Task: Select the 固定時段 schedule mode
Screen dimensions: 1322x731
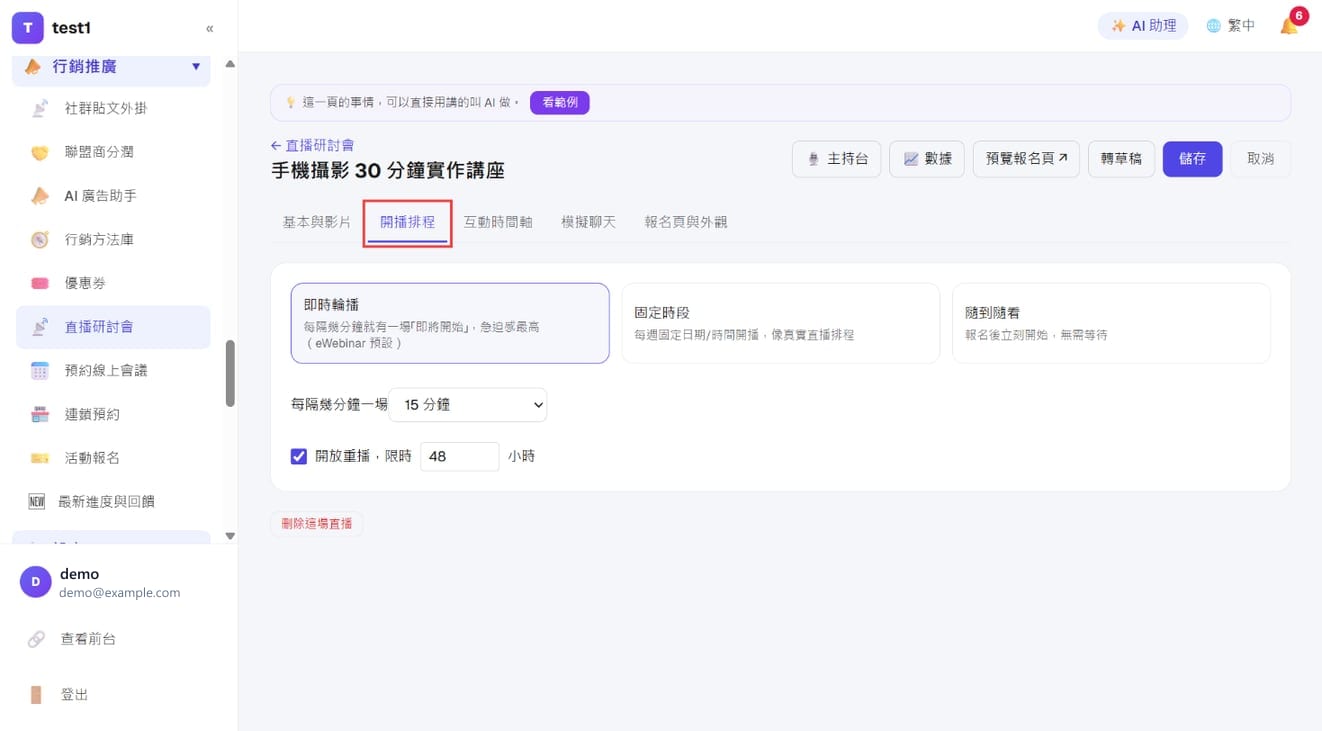Action: pyautogui.click(x=780, y=323)
